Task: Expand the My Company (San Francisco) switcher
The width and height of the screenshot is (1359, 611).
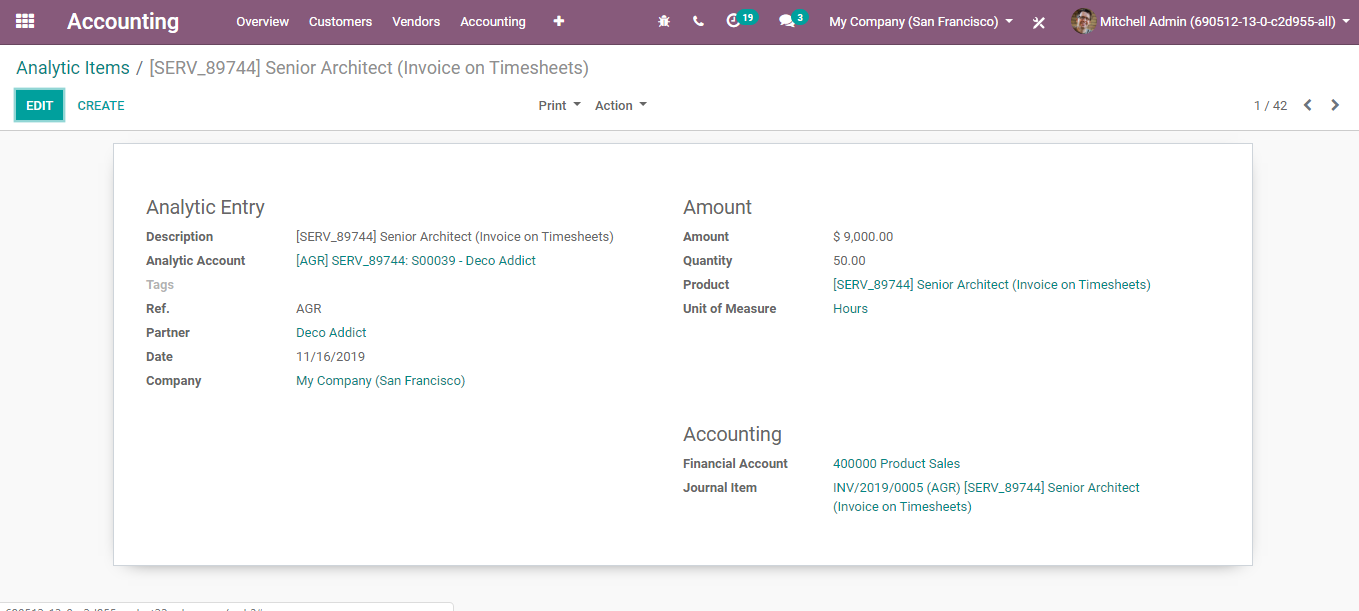Action: [x=921, y=21]
